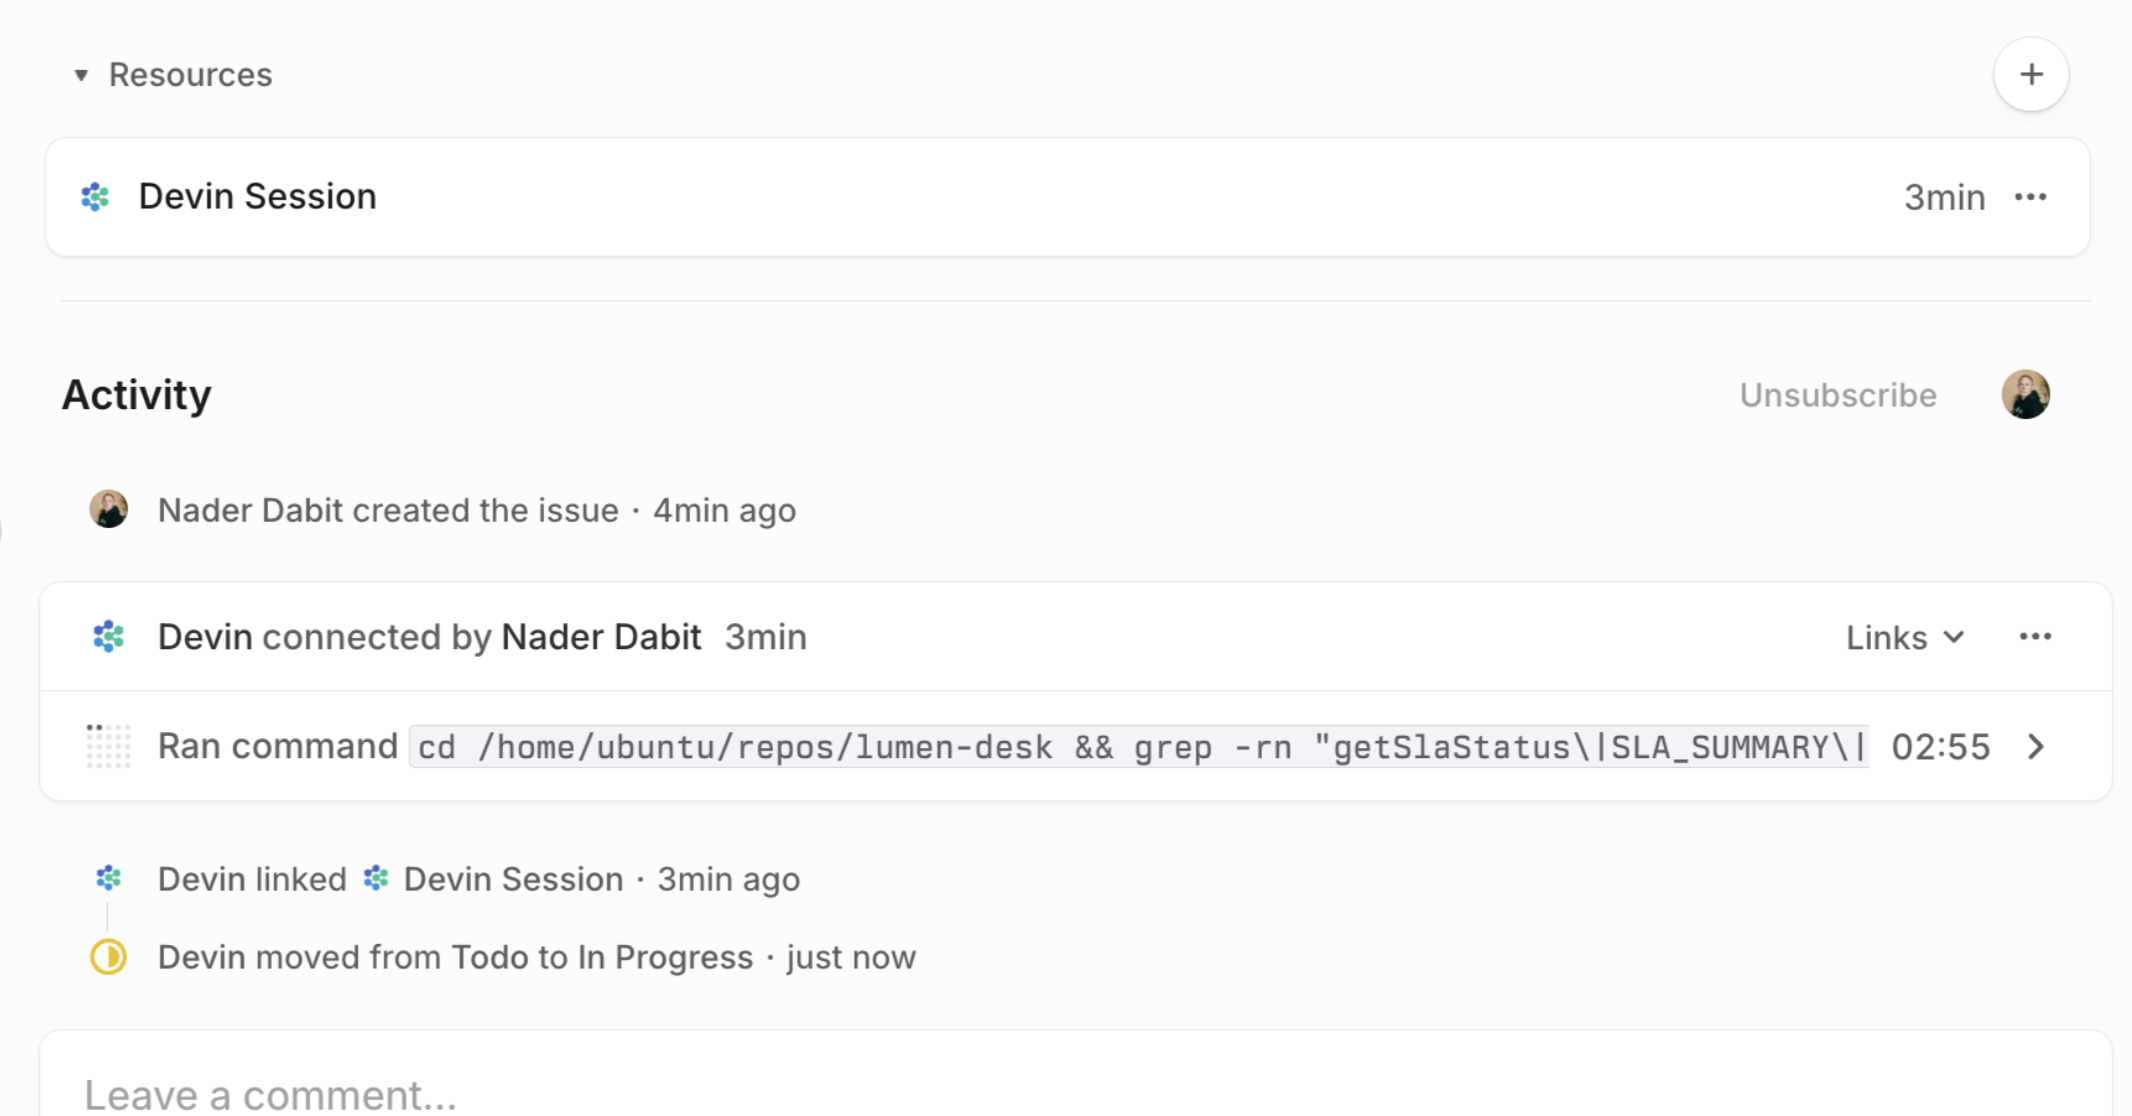
Task: Open the Devin Session resource
Action: coord(1067,197)
